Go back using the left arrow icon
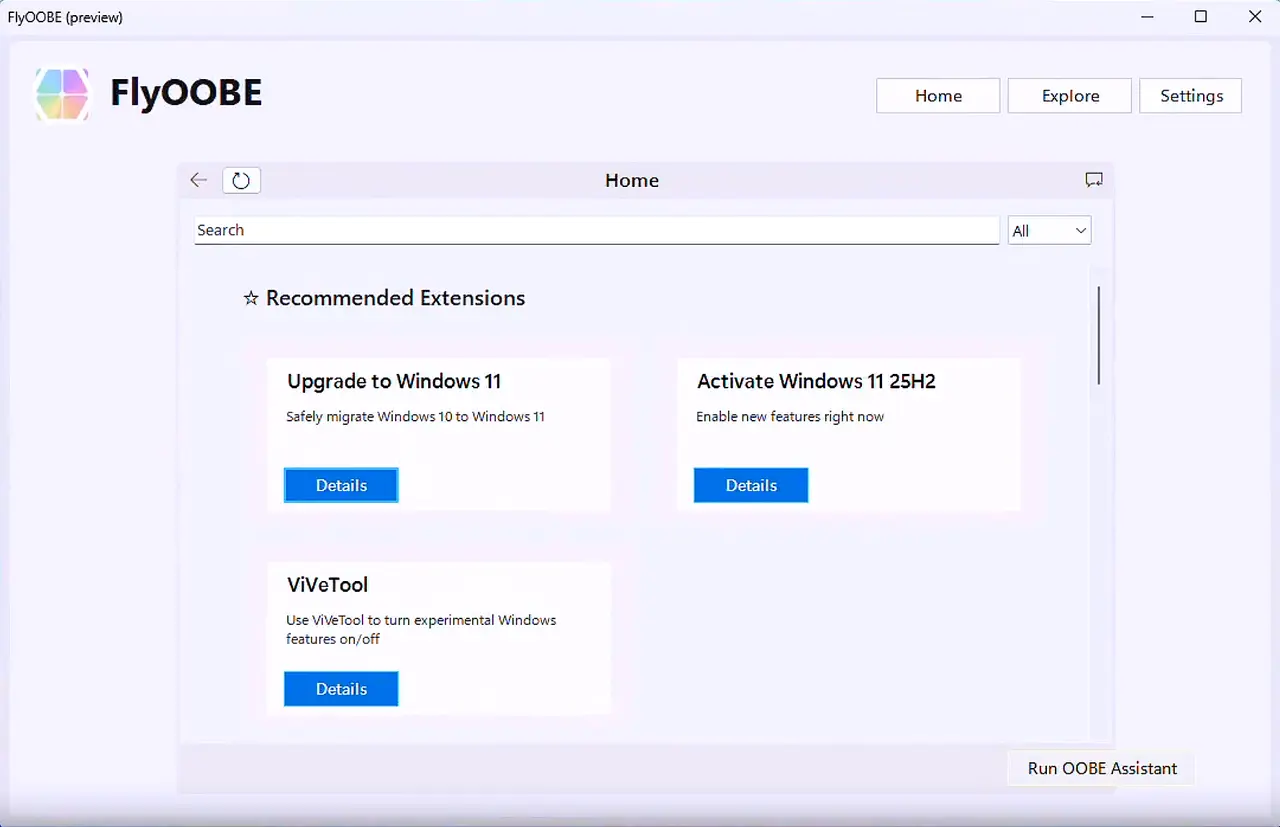1280x827 pixels. coord(199,180)
